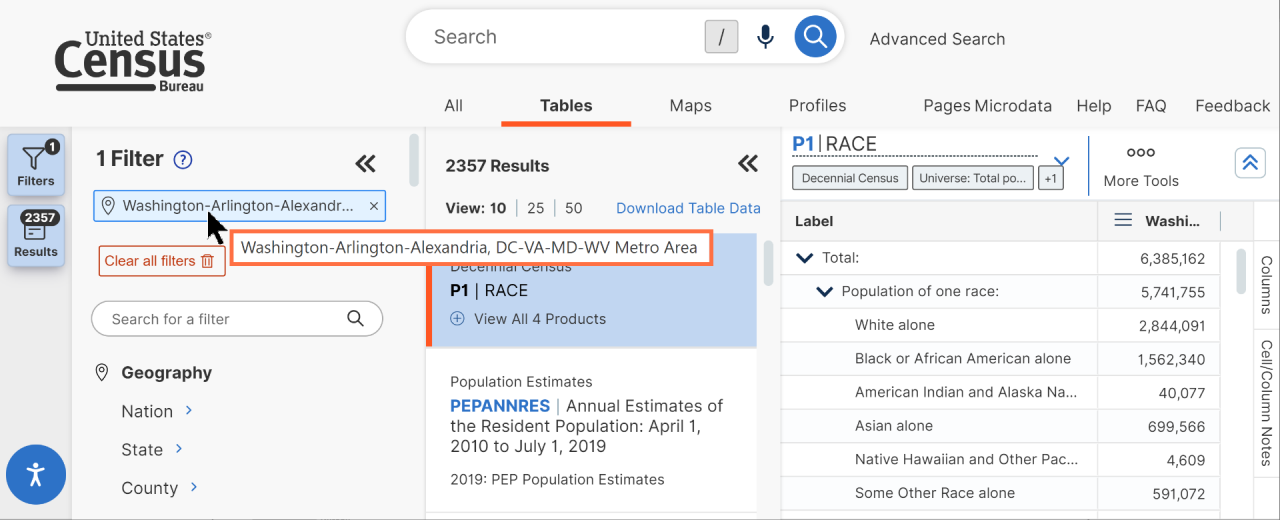The width and height of the screenshot is (1280, 520).
Task: Click View All 4 Products
Action: tap(540, 319)
